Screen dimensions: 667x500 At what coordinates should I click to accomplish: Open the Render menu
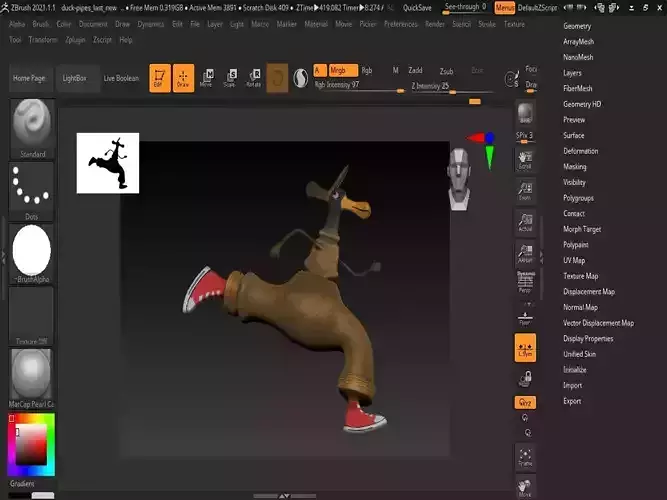tap(435, 24)
